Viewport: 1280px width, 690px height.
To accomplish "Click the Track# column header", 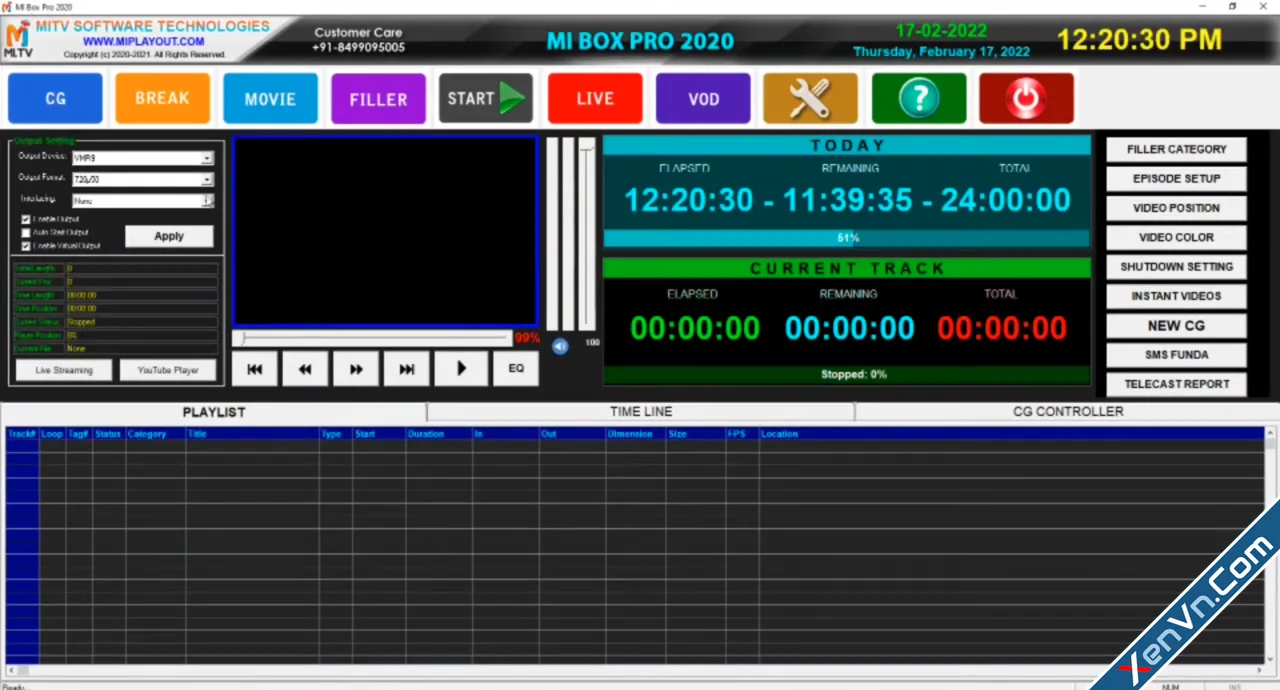I will (22, 434).
